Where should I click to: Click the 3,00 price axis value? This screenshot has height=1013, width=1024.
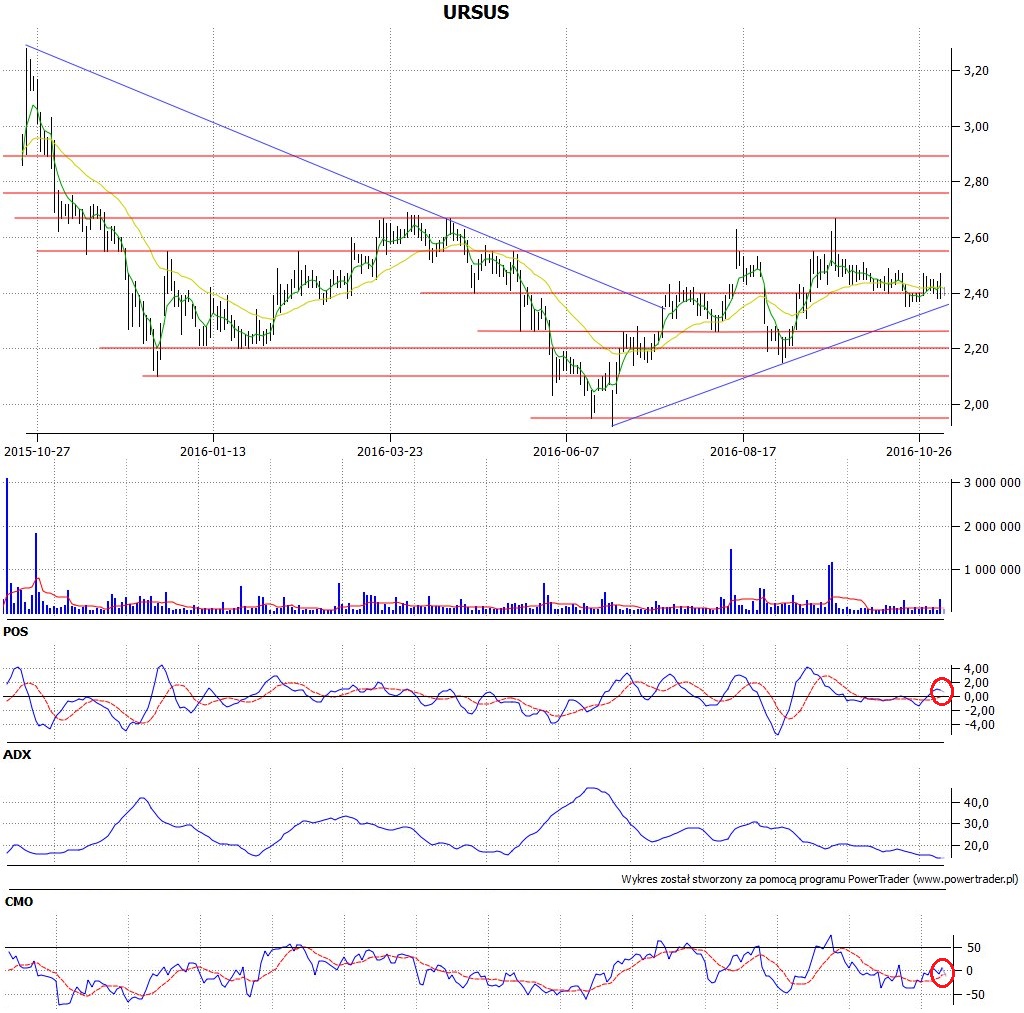point(976,127)
